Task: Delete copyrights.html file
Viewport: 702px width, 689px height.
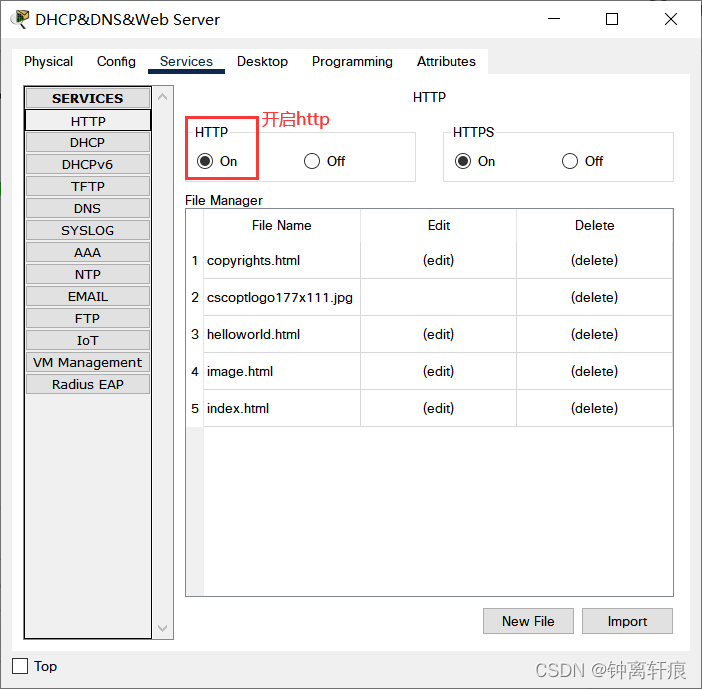Action: coord(594,260)
